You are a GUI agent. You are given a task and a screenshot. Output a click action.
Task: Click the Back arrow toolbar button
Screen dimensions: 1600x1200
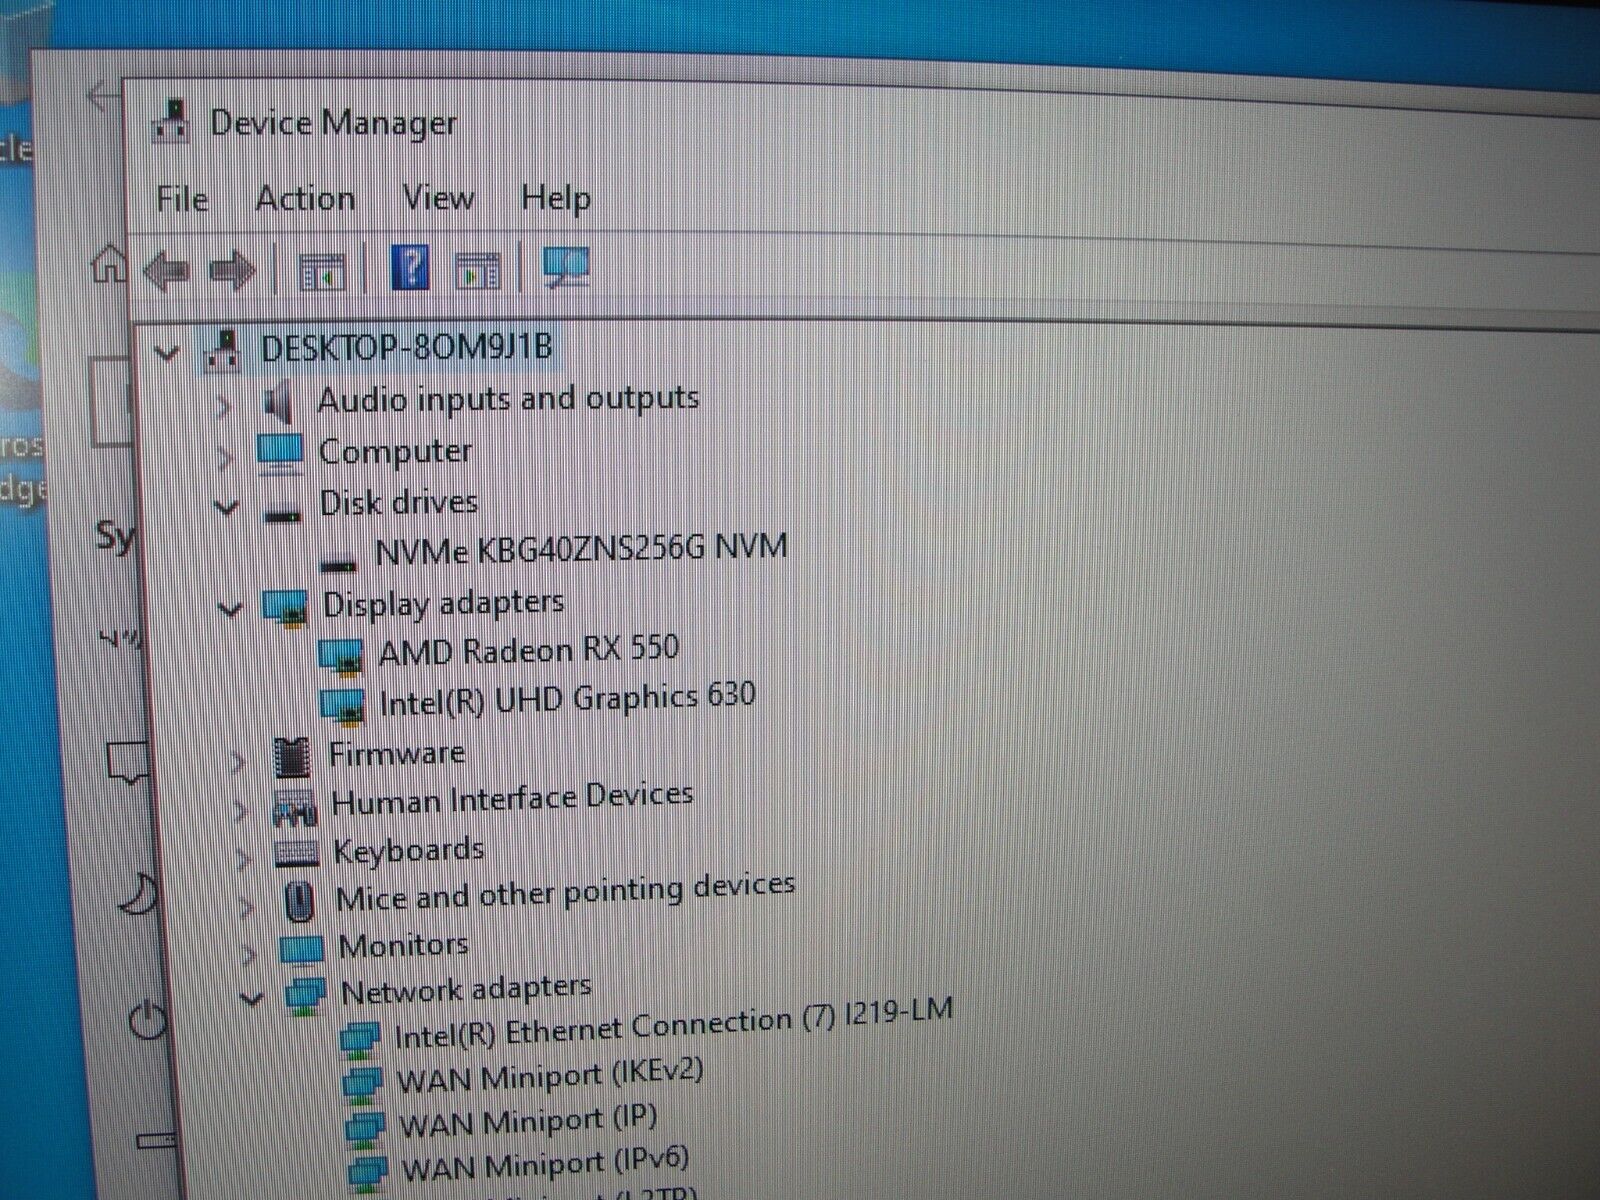click(x=167, y=270)
